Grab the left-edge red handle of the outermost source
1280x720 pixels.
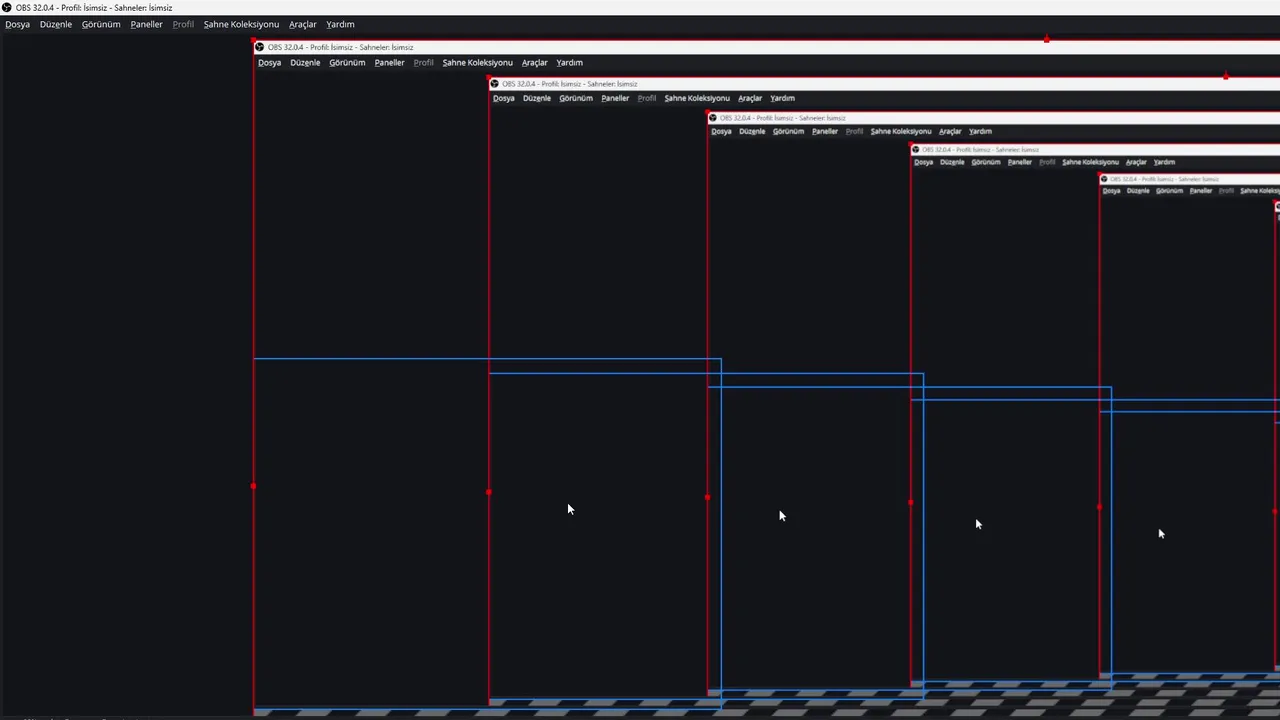tap(253, 486)
